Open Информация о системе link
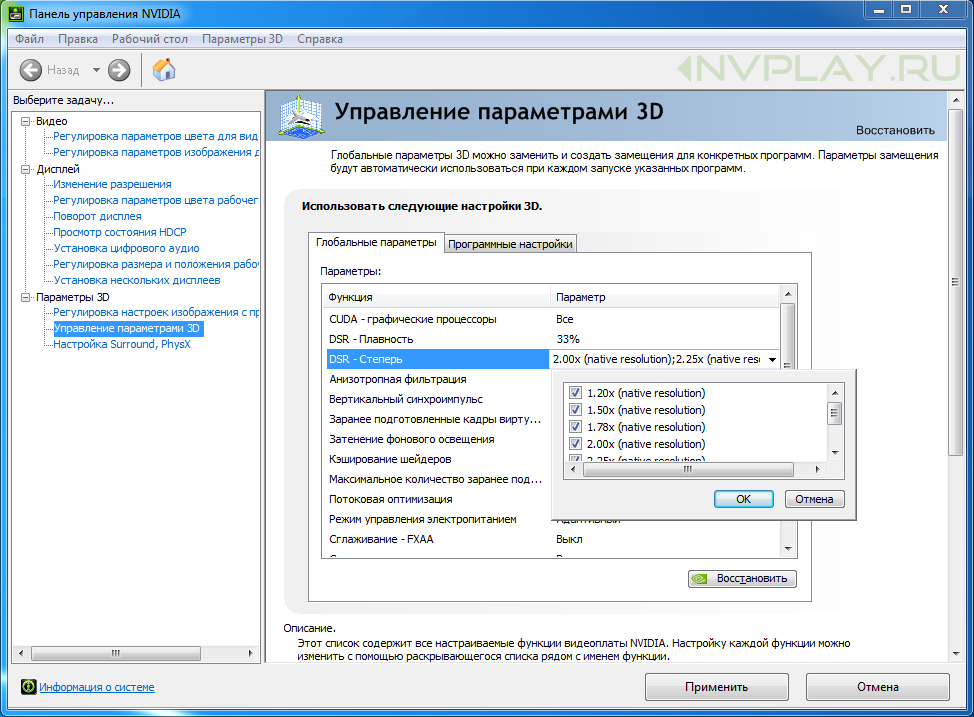The width and height of the screenshot is (974, 717). coord(97,687)
